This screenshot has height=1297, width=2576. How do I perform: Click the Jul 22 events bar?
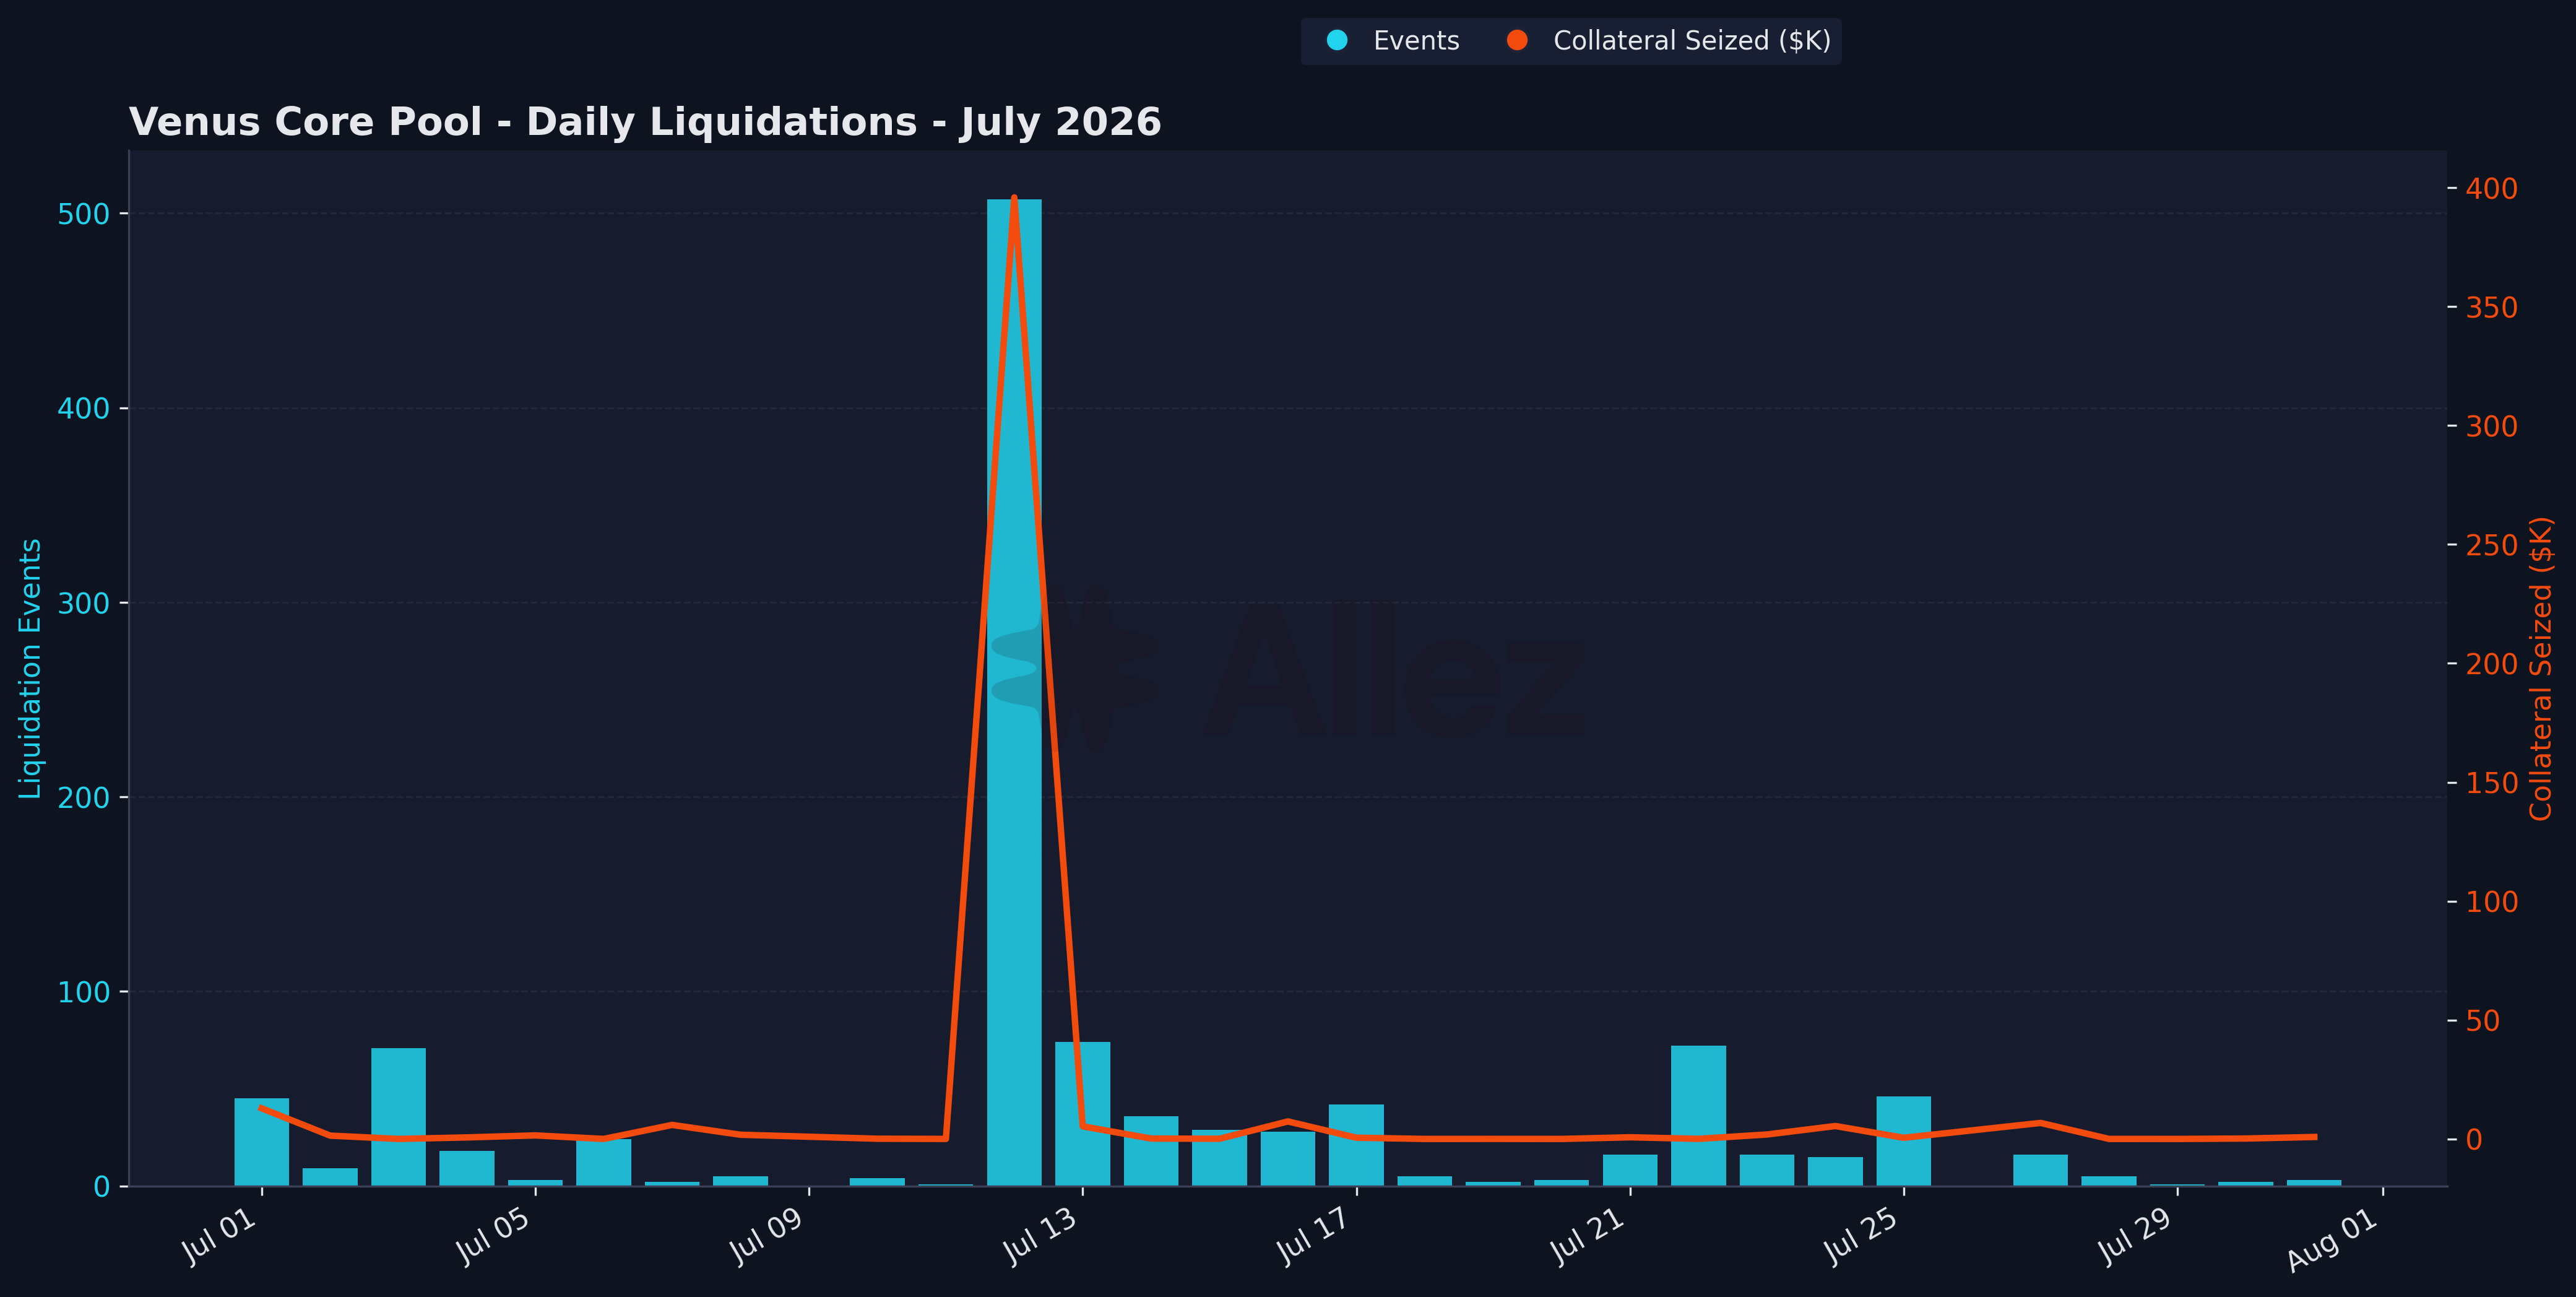1698,1116
